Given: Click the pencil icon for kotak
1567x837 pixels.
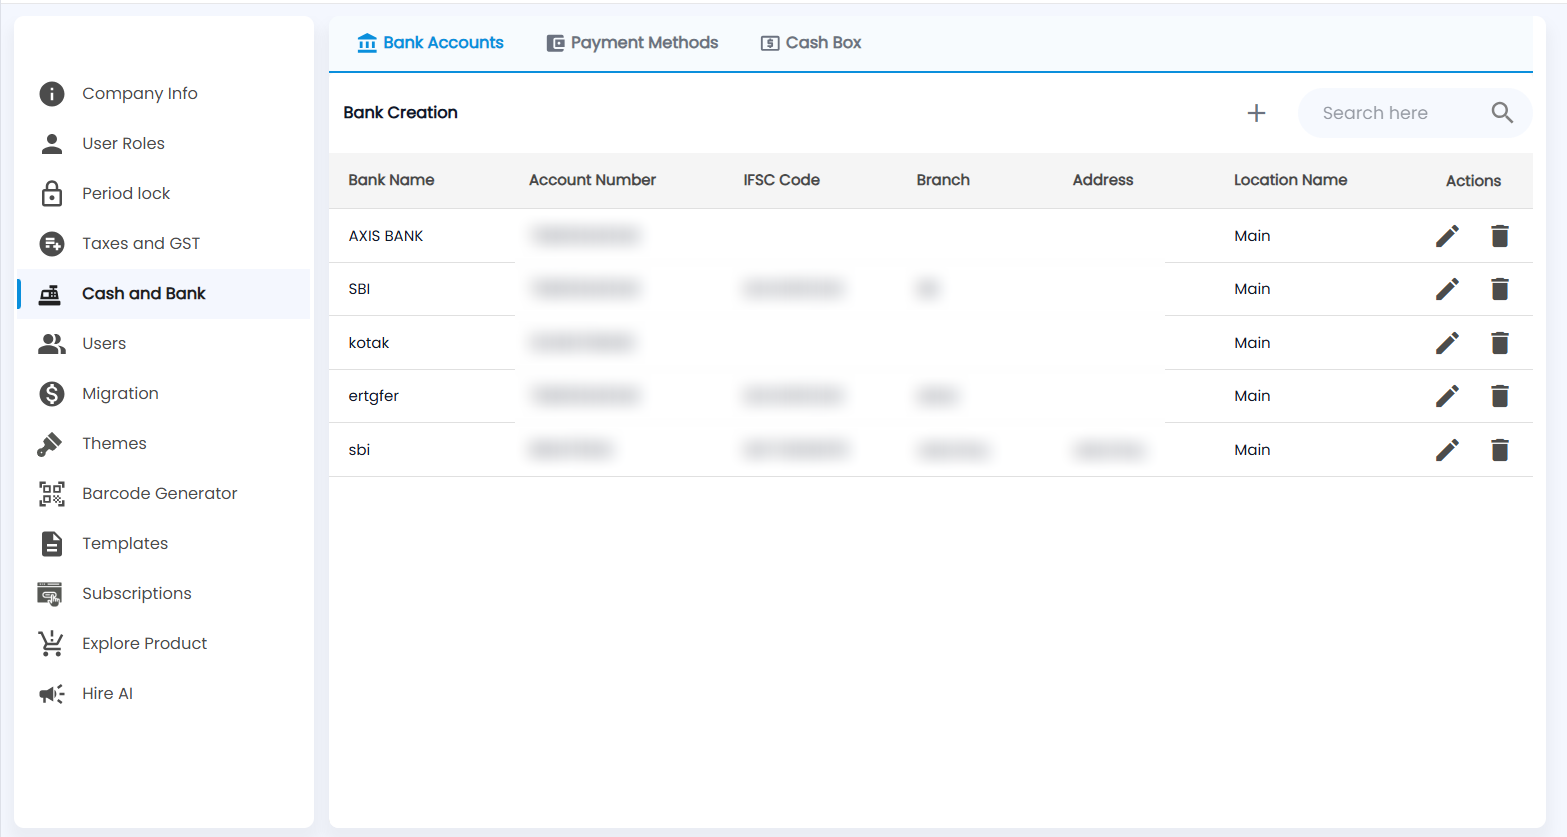Looking at the screenshot, I should pyautogui.click(x=1447, y=343).
